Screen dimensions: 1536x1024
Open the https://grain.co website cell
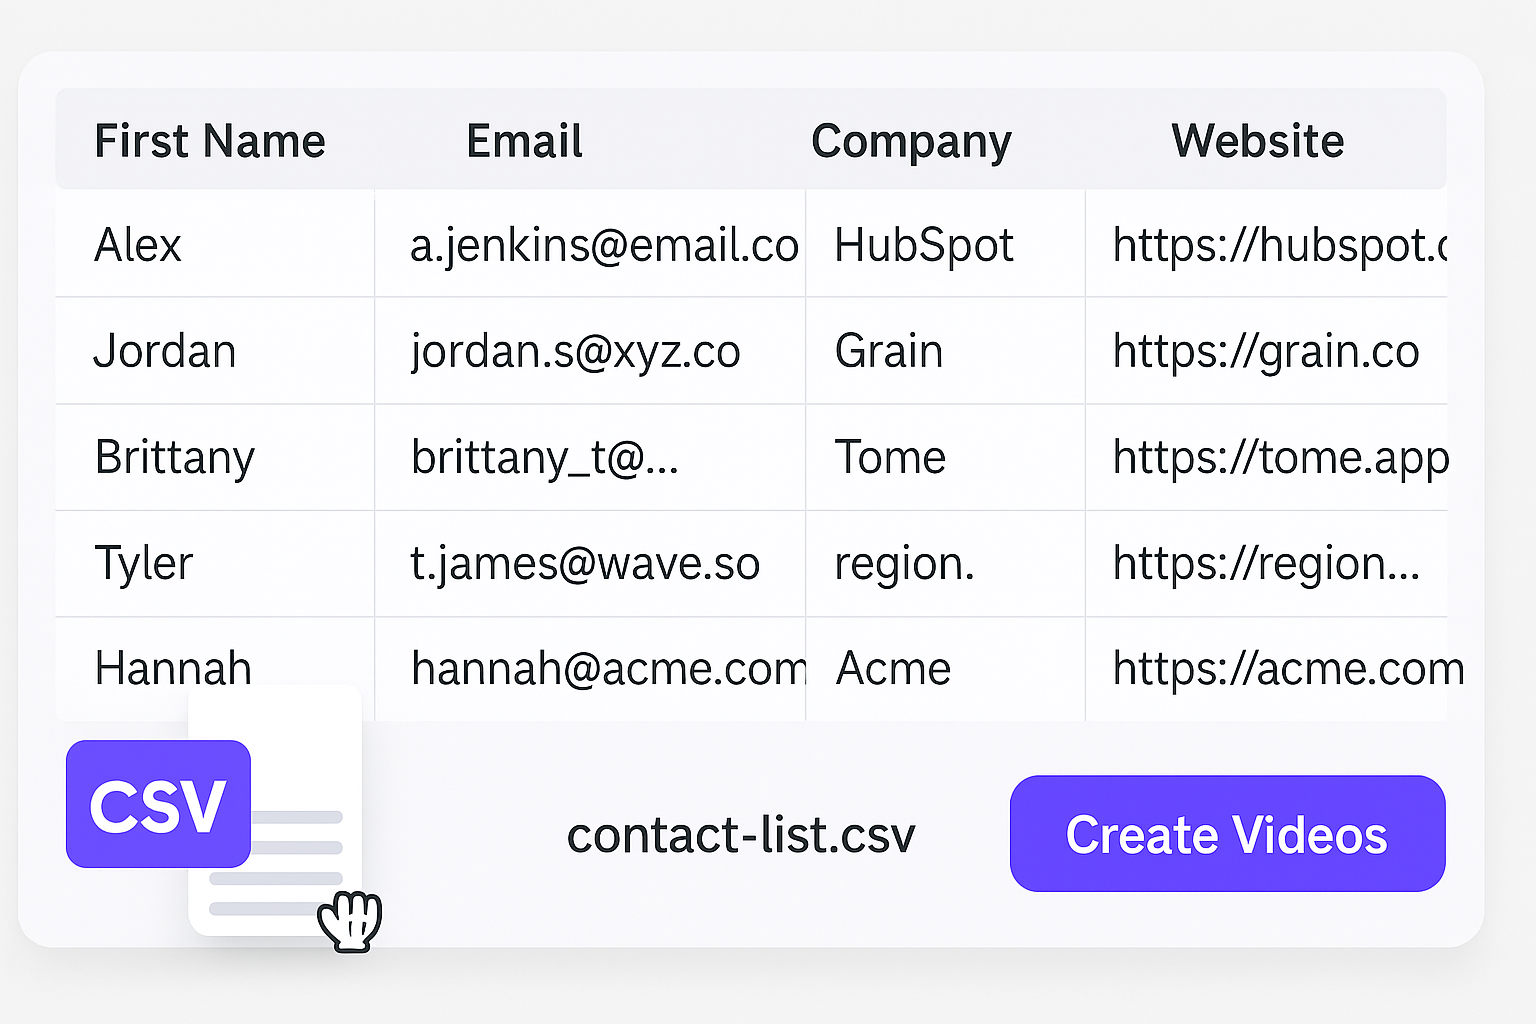tap(1267, 351)
